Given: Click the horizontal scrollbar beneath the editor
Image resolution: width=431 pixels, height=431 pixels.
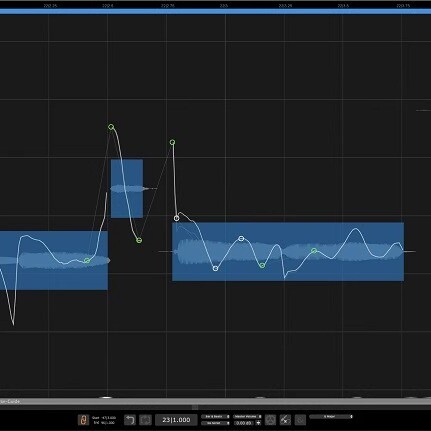Looking at the screenshot, I should coord(215,401).
